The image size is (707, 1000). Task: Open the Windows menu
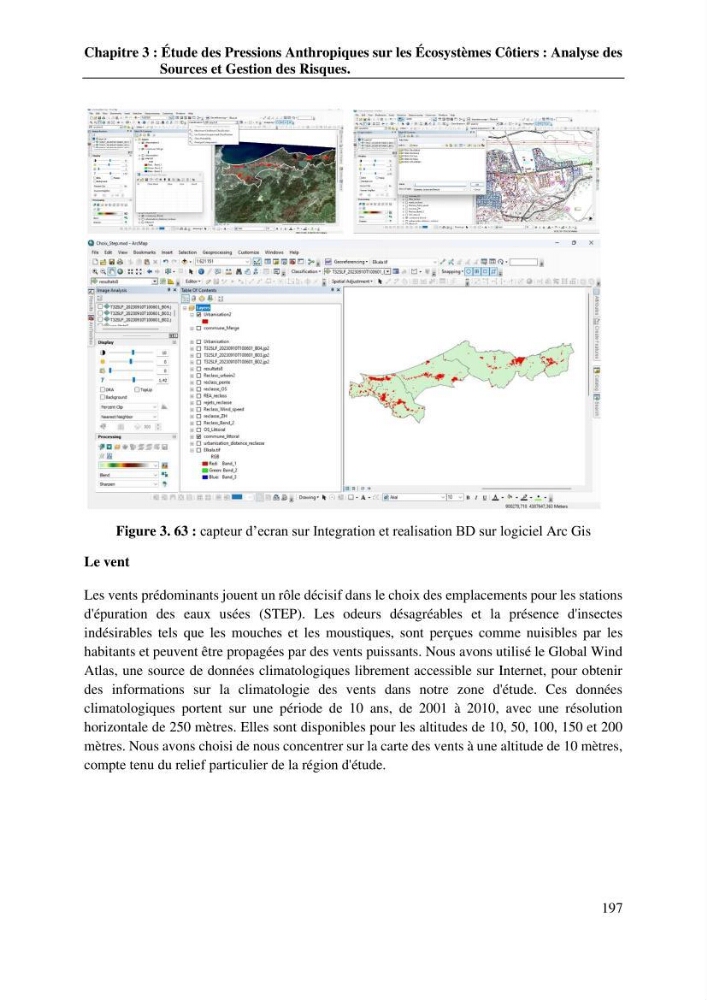[x=274, y=253]
